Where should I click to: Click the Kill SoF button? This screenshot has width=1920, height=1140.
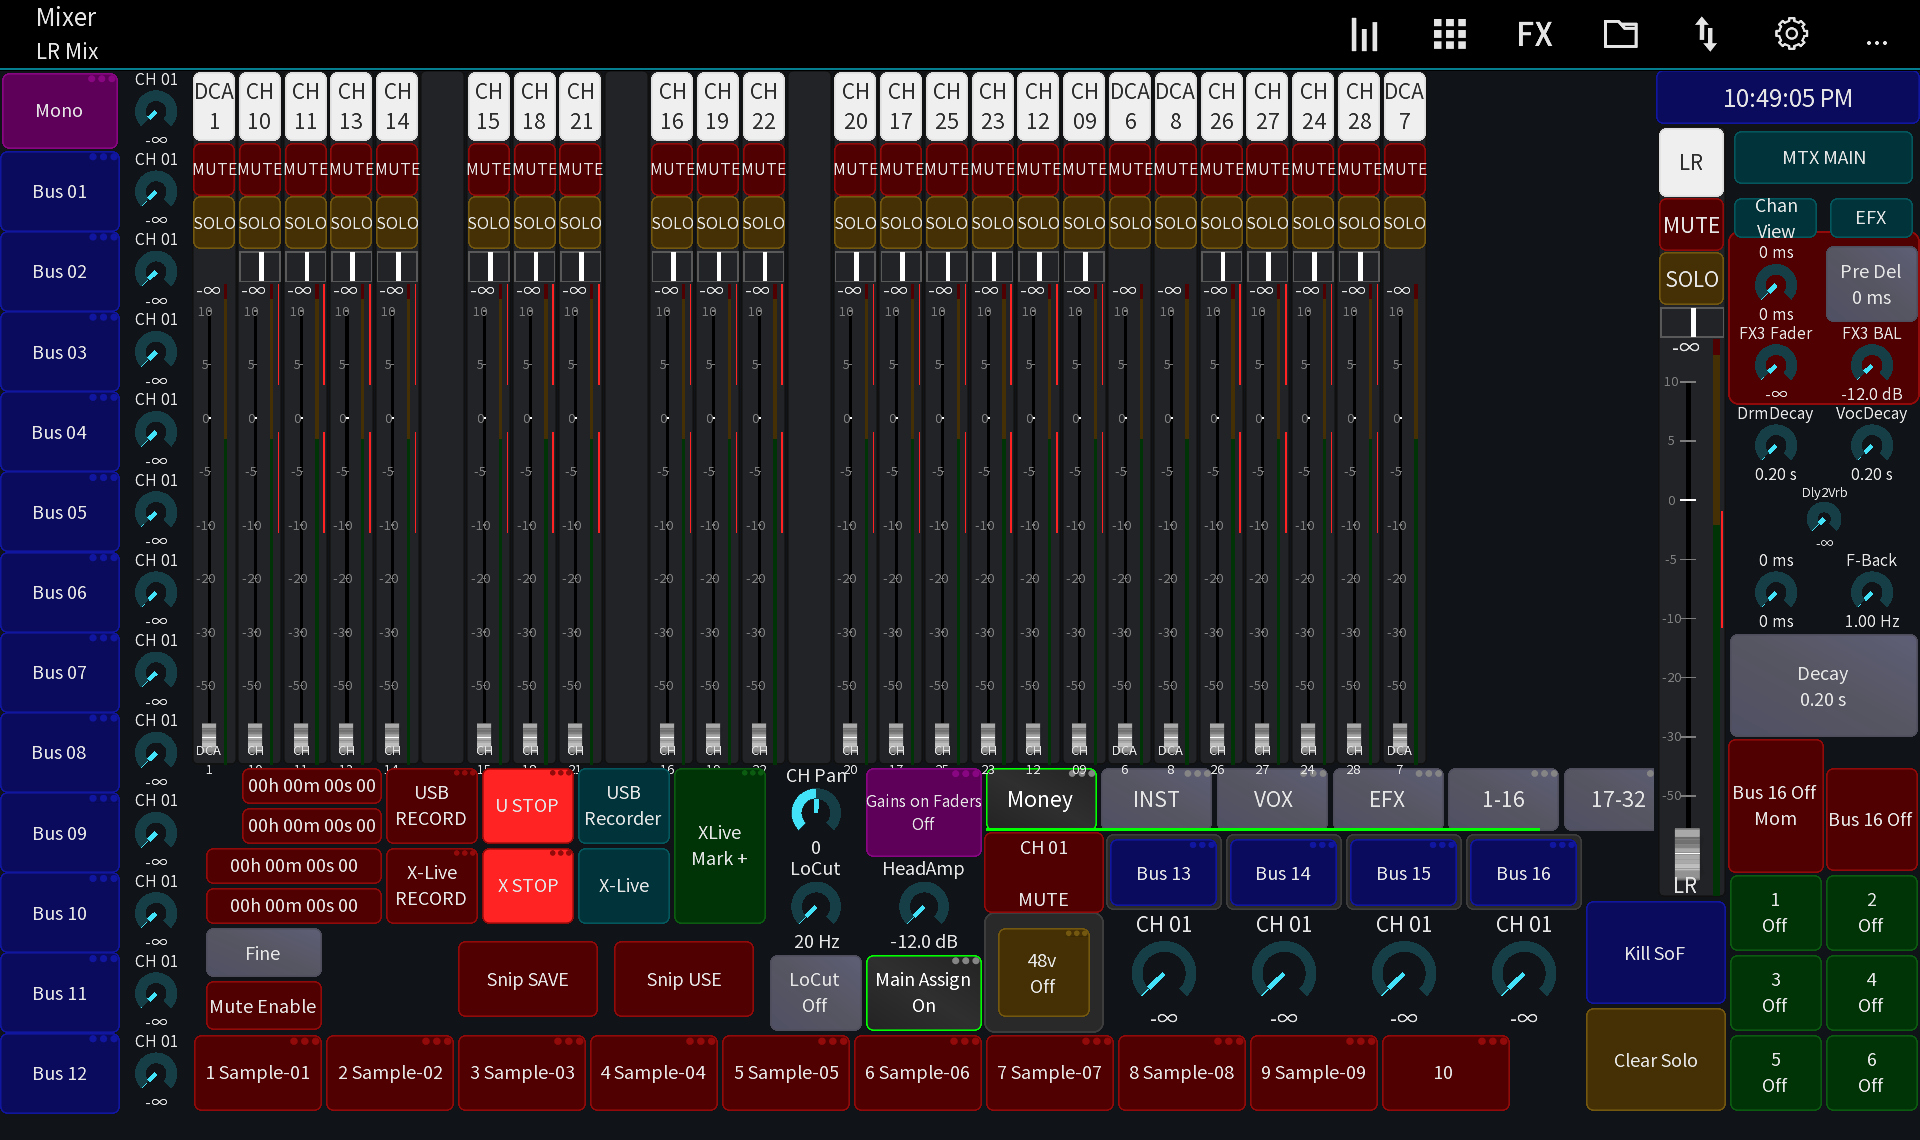(1655, 953)
